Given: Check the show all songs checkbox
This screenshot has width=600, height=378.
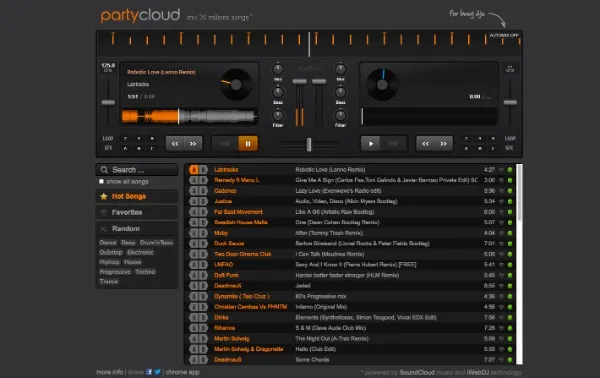Looking at the screenshot, I should tap(101, 181).
